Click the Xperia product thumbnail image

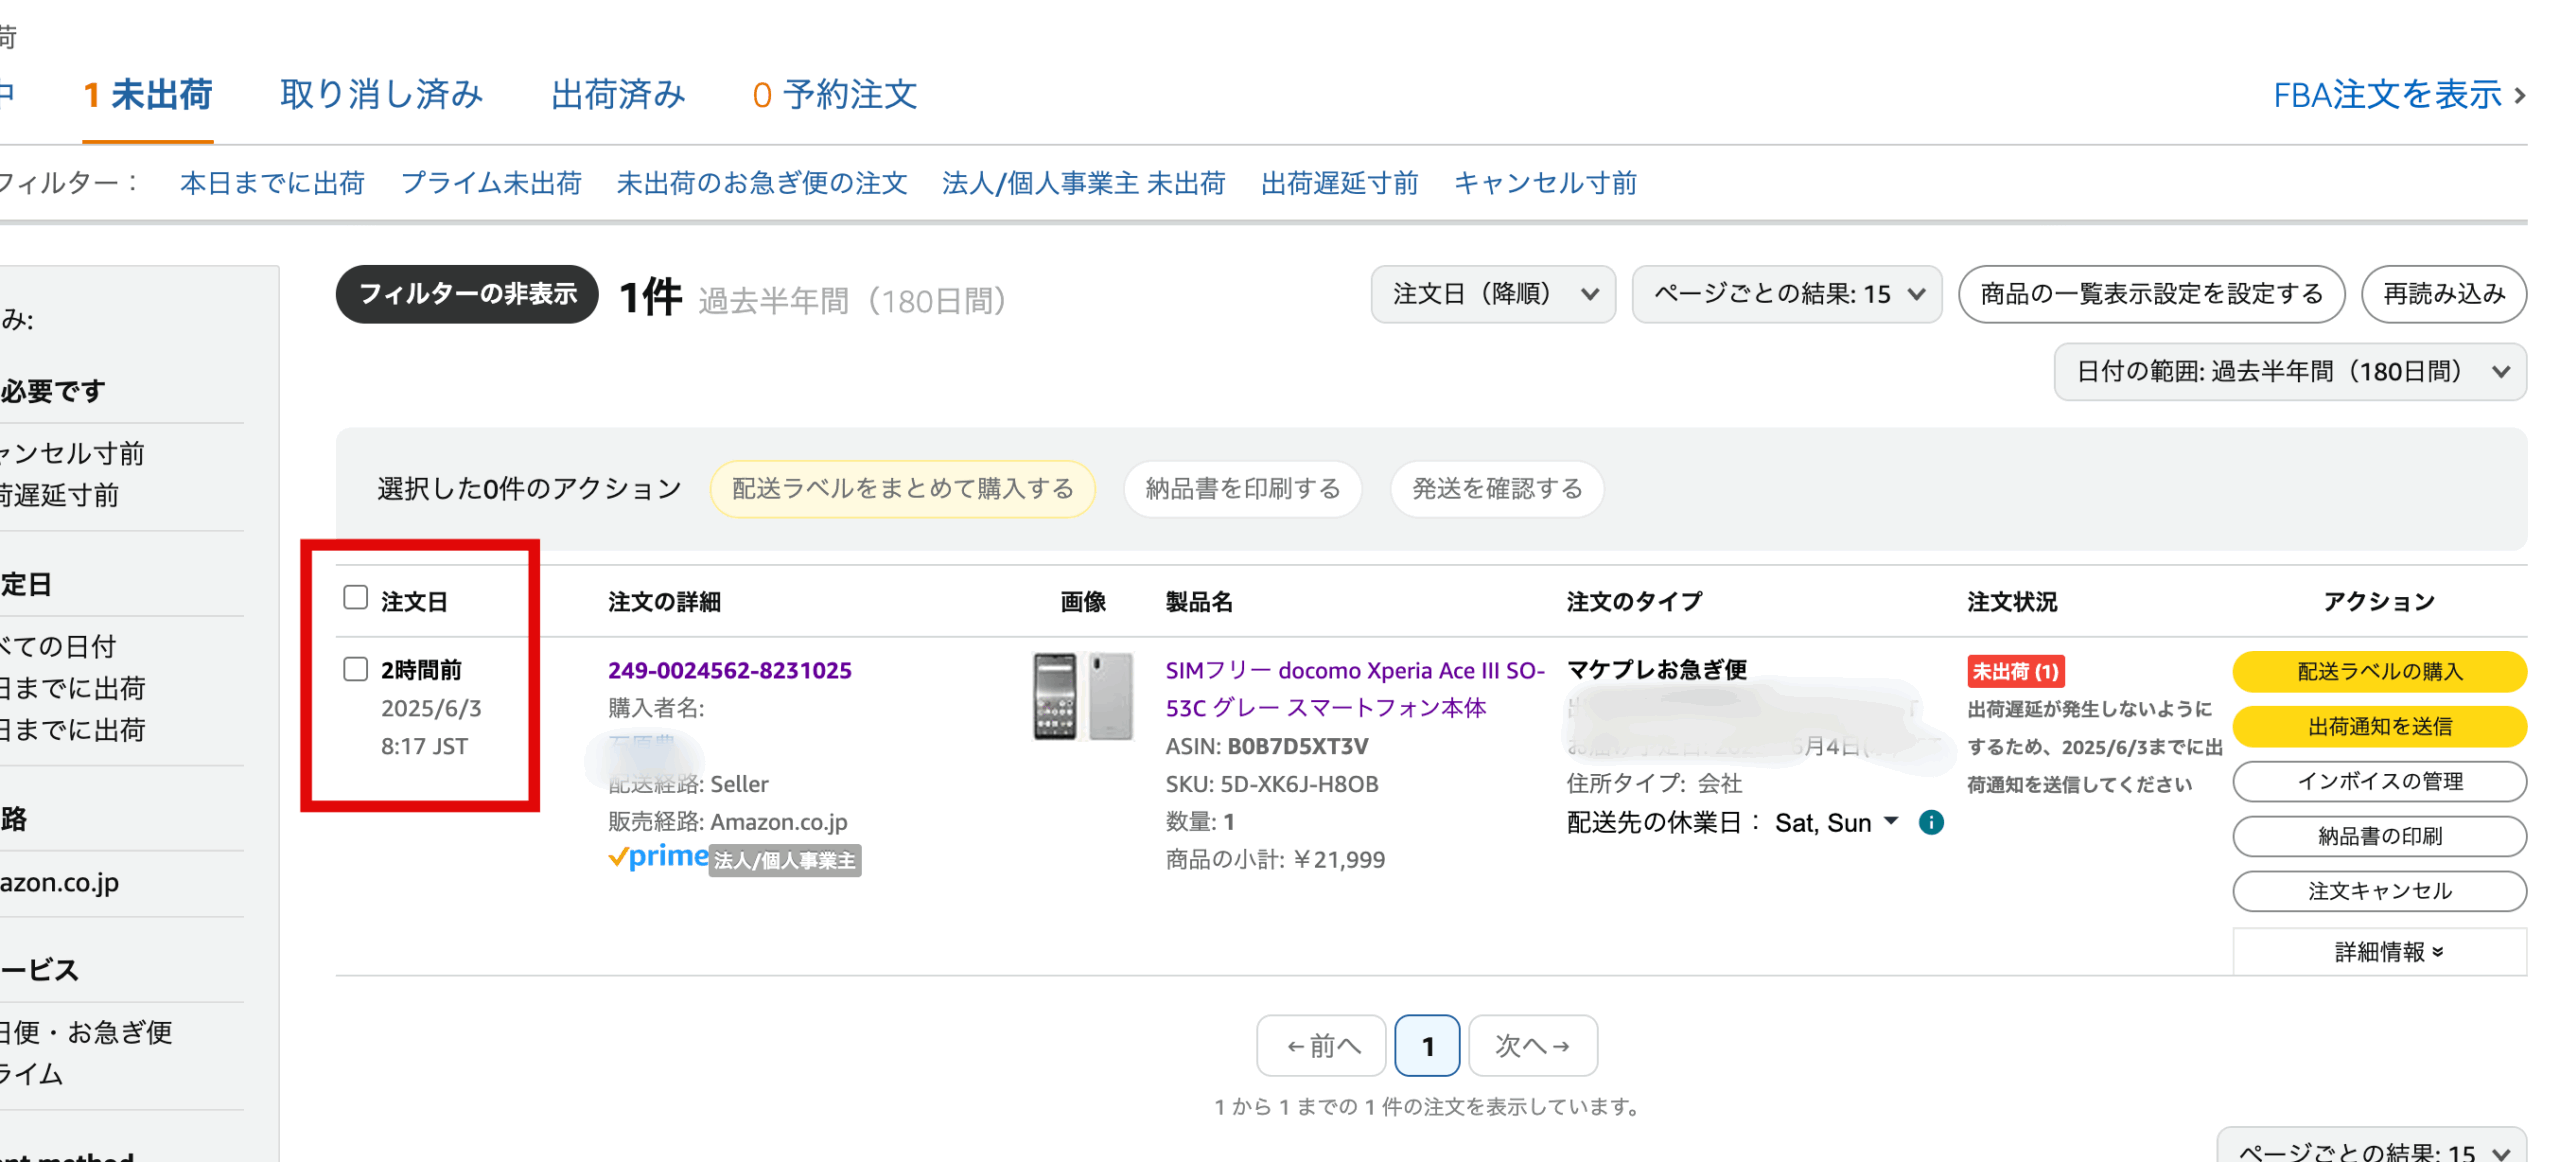click(1082, 696)
